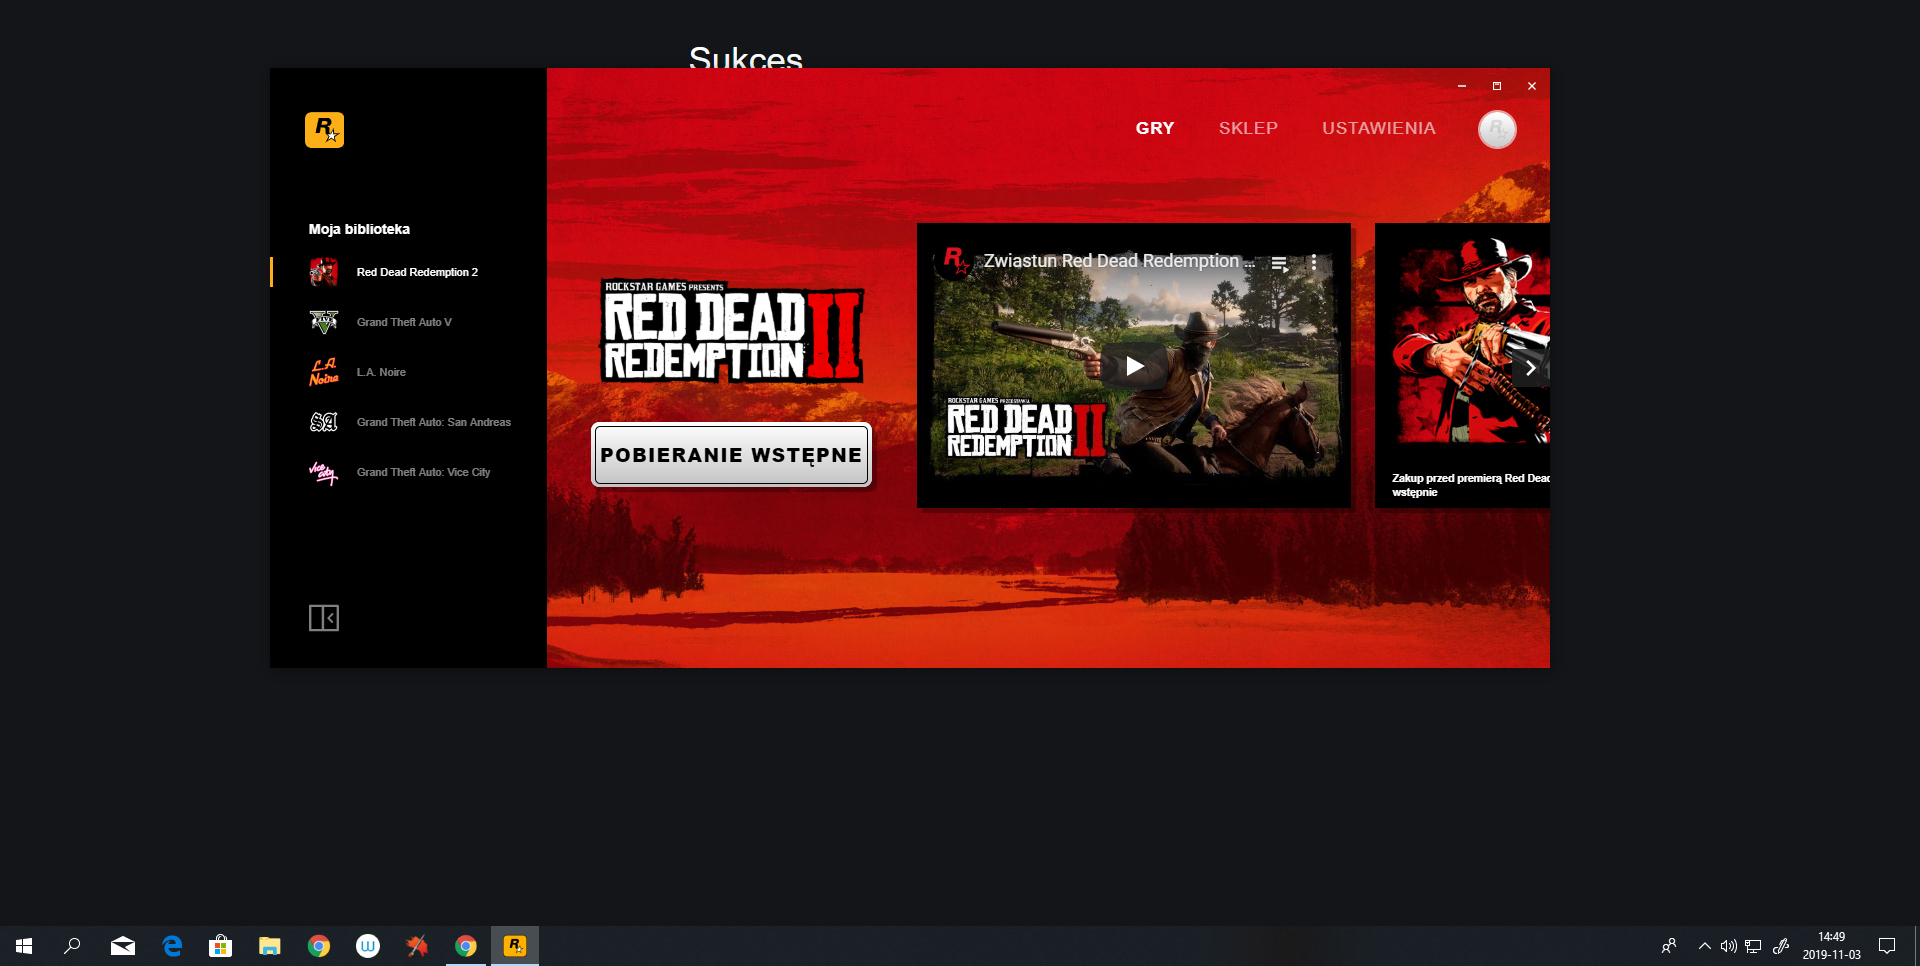
Task: Open L.A. Noire library icon
Action: point(324,372)
